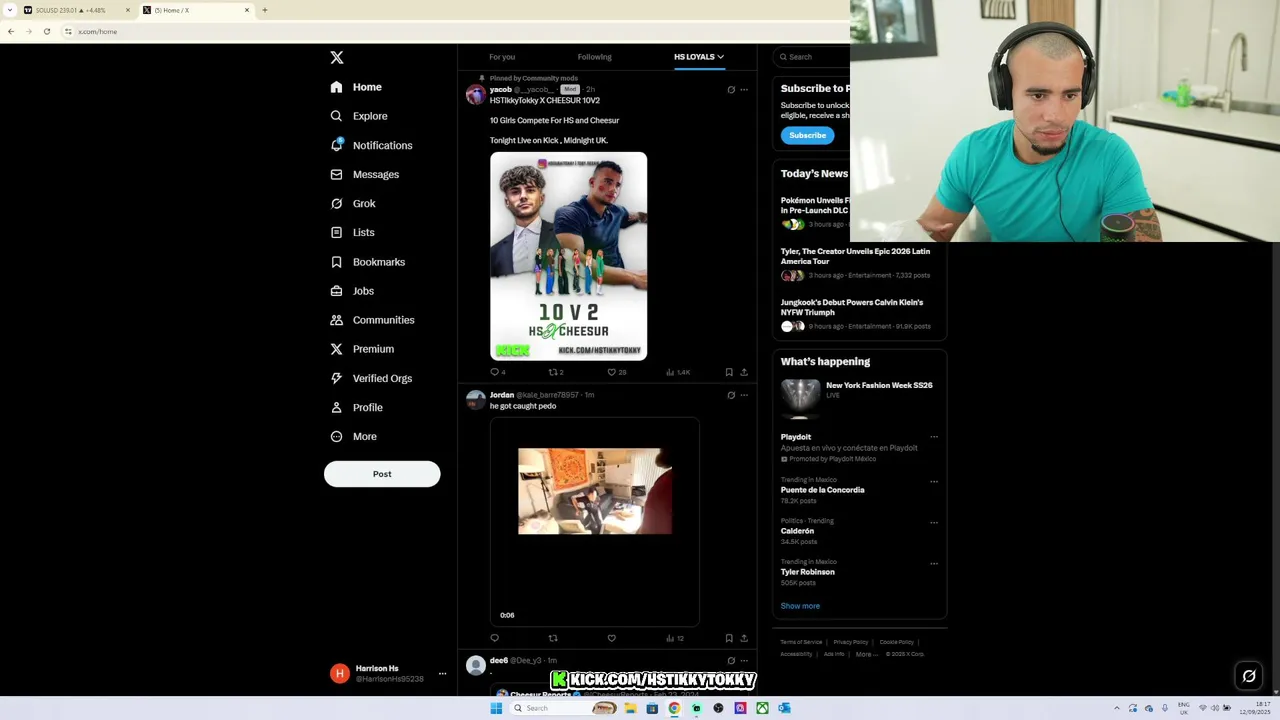Open the Home page from the sidebar
The width and height of the screenshot is (1280, 720).
coord(356,87)
